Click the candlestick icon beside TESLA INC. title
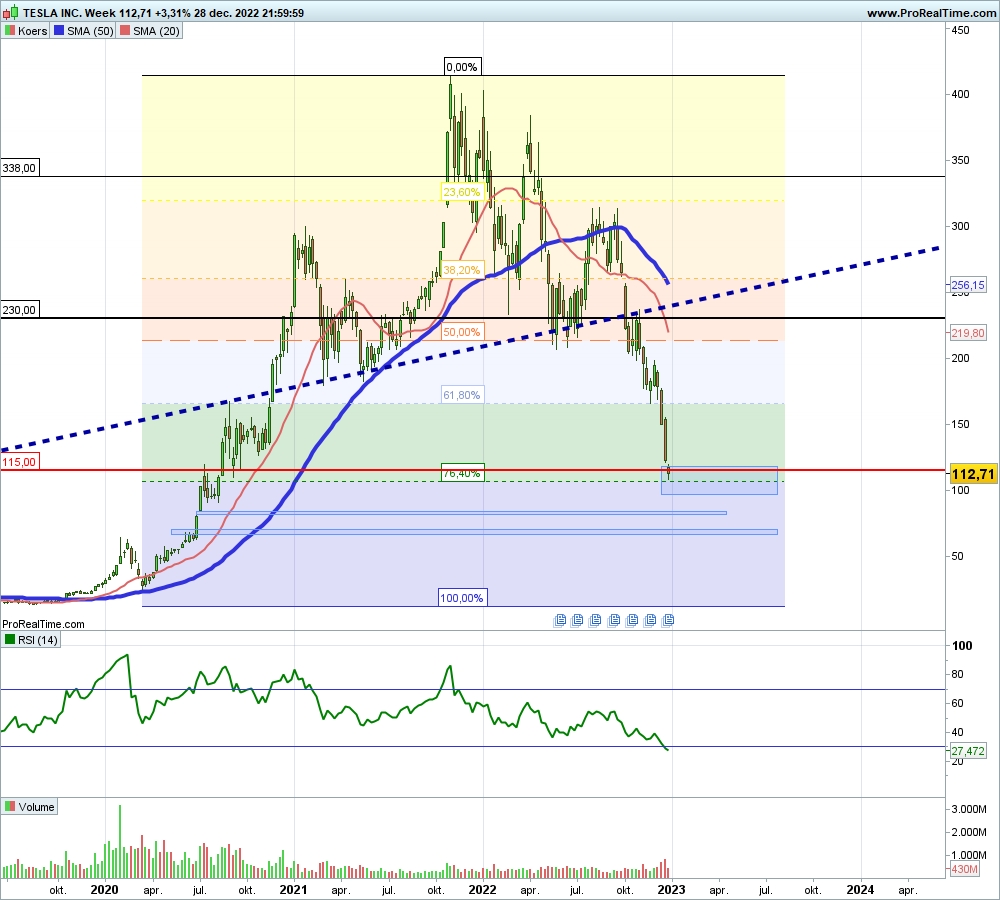 pos(9,13)
